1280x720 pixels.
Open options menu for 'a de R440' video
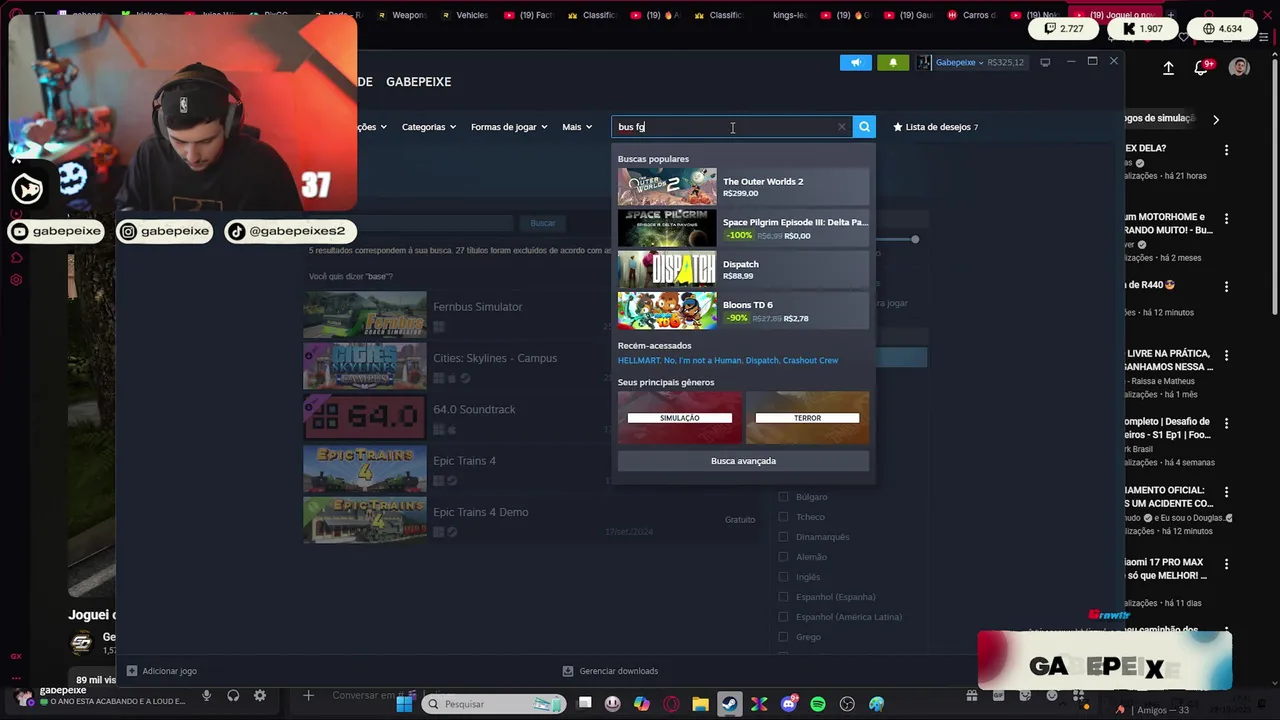point(1226,287)
